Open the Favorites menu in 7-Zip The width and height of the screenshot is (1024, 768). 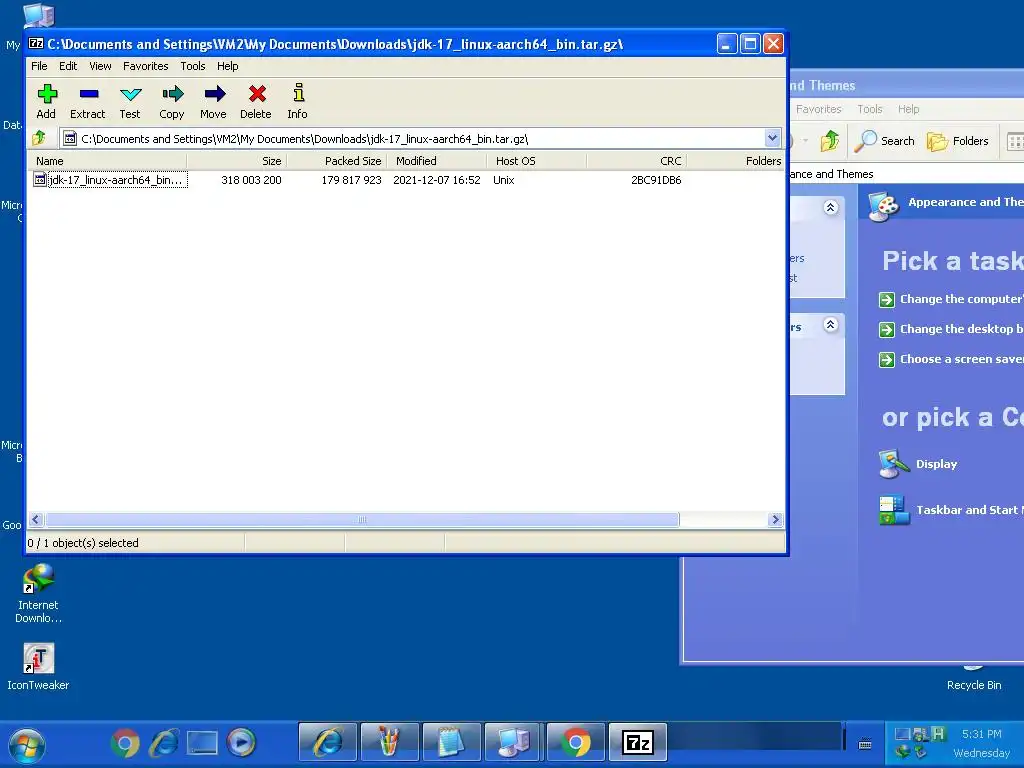tap(146, 66)
